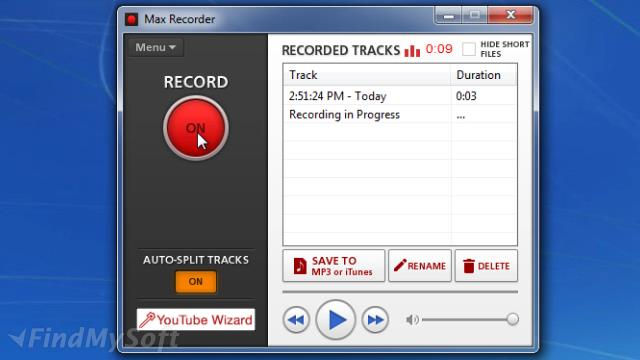Stop recording with the red ON button
The height and width of the screenshot is (360, 640).
[196, 128]
